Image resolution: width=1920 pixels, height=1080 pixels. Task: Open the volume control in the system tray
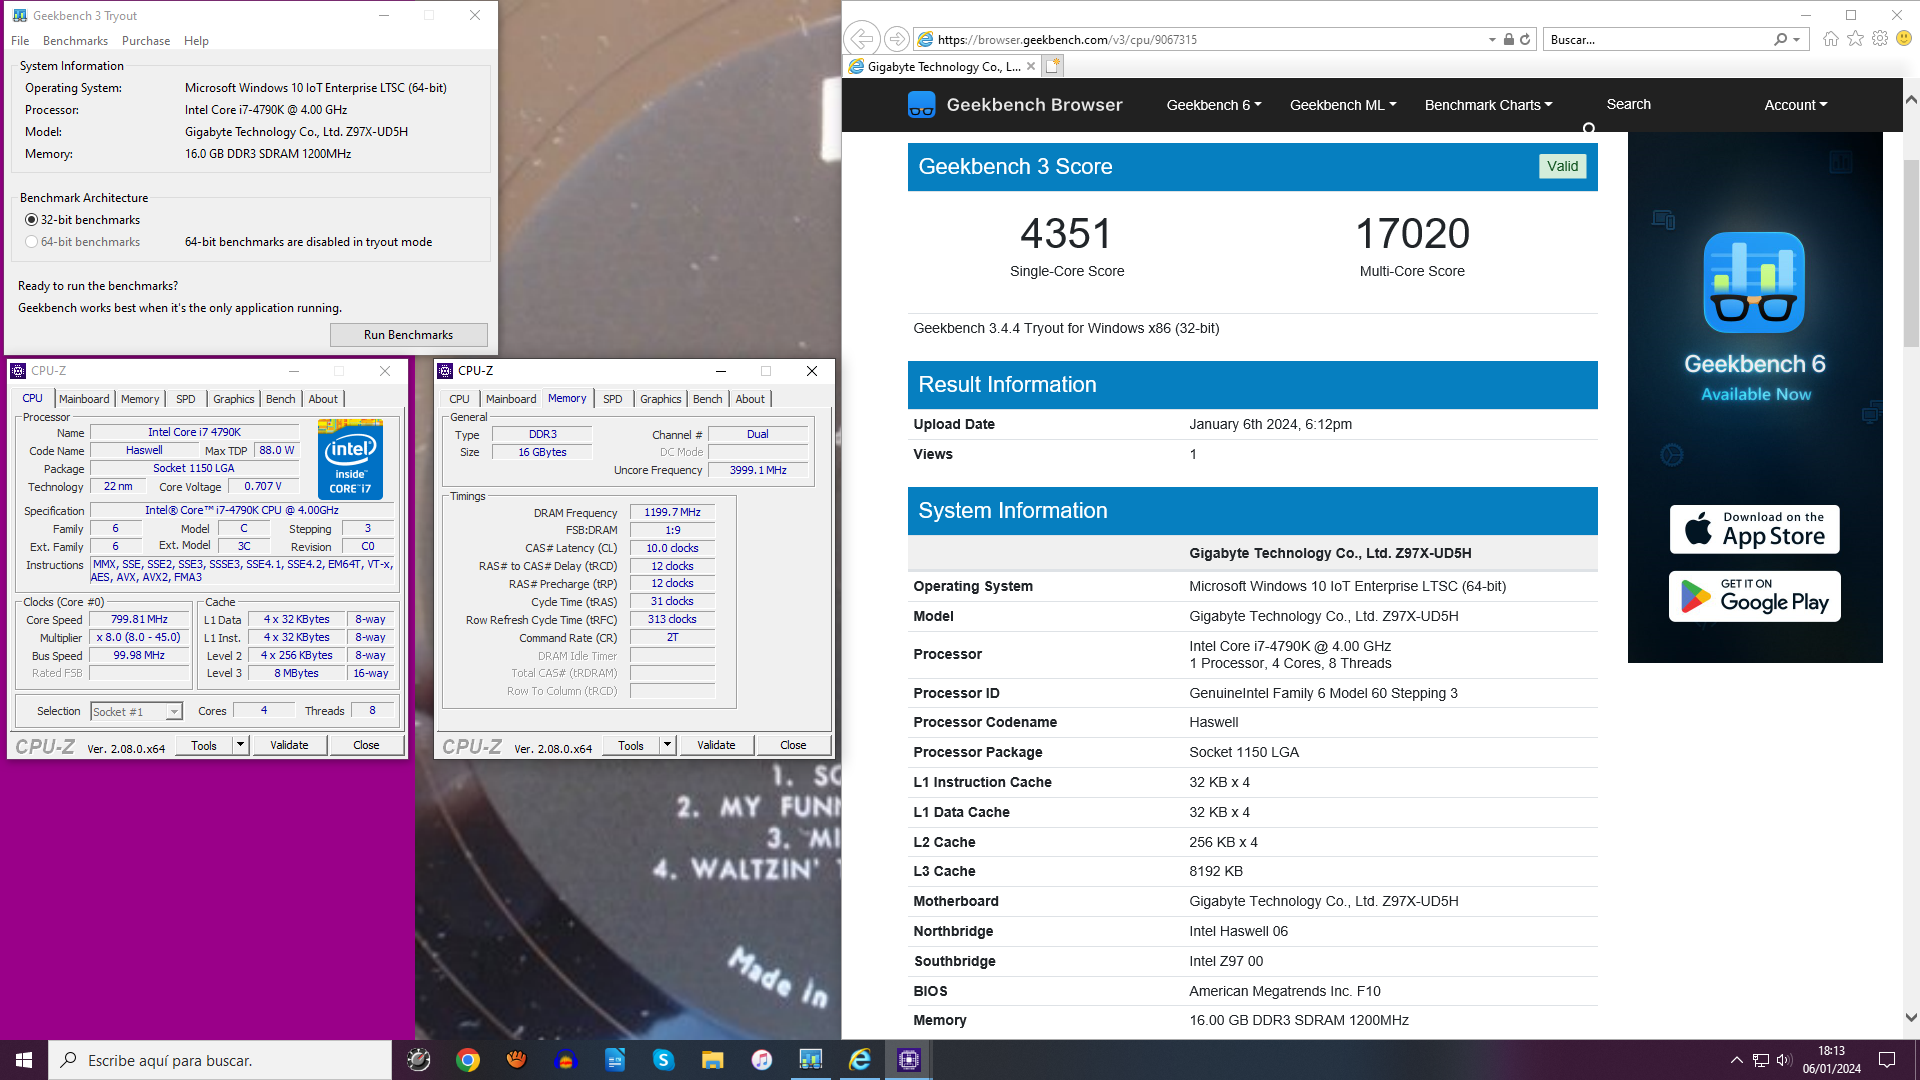1784,1060
